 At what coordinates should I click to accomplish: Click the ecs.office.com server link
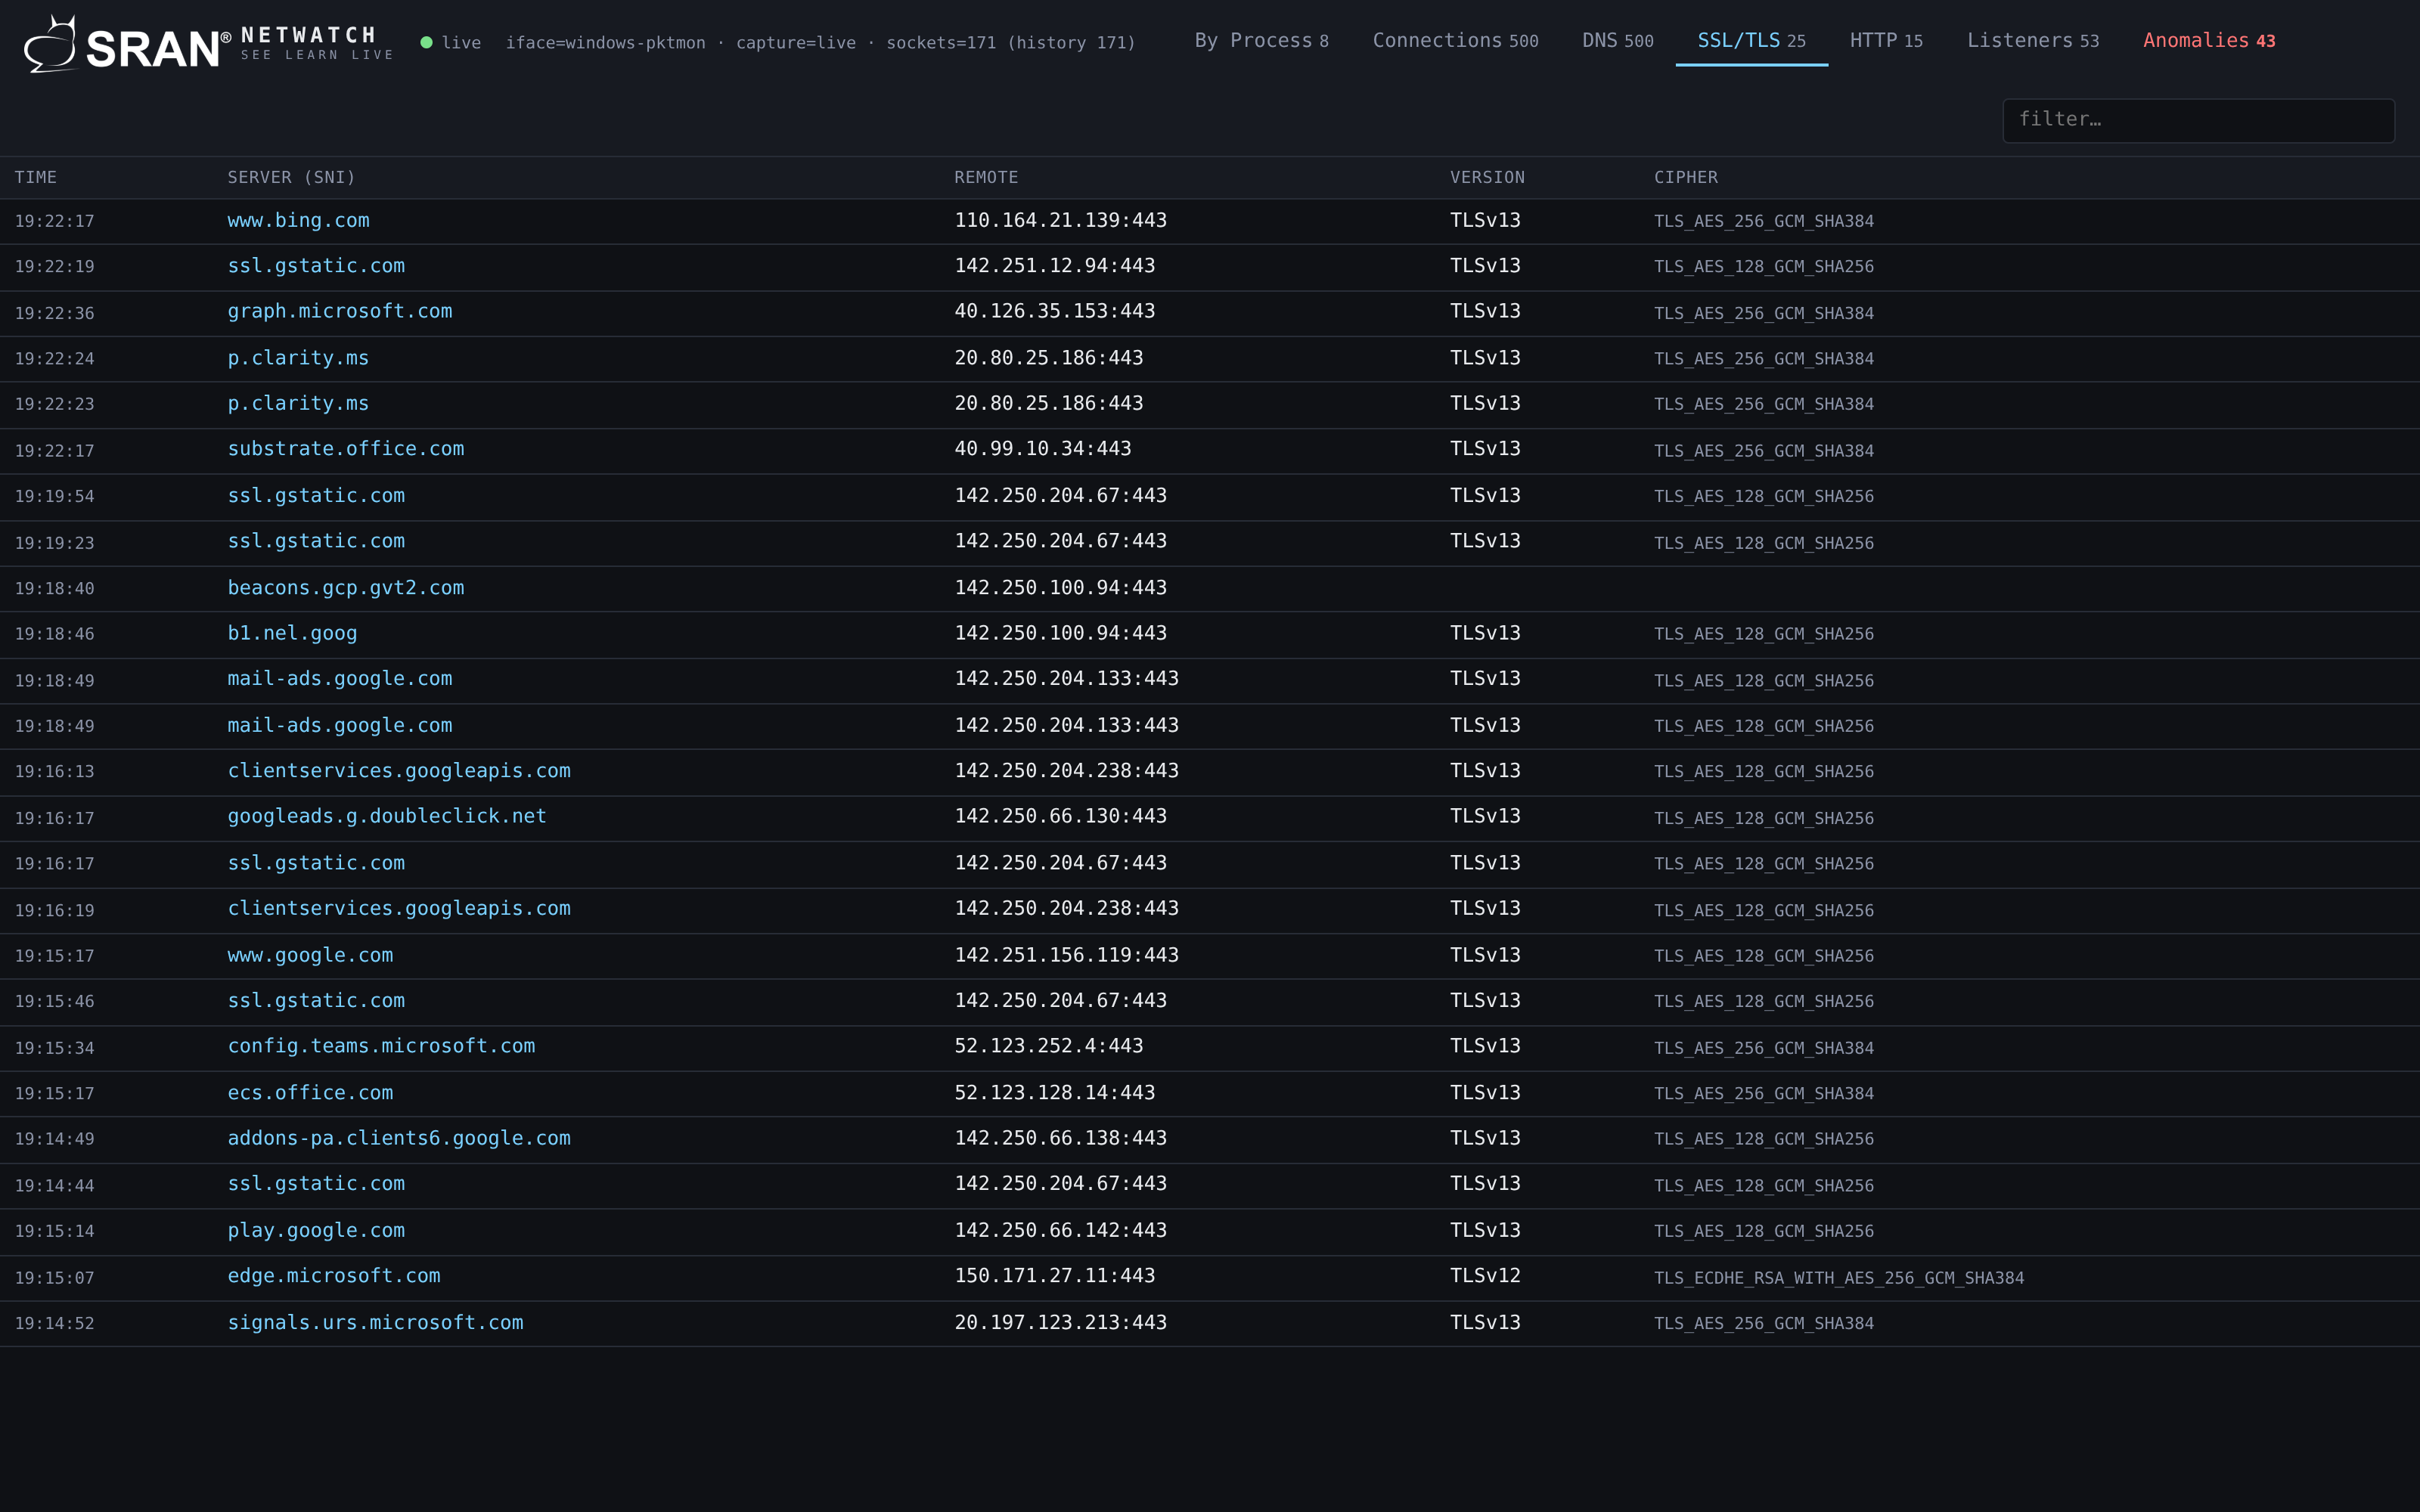click(310, 1094)
